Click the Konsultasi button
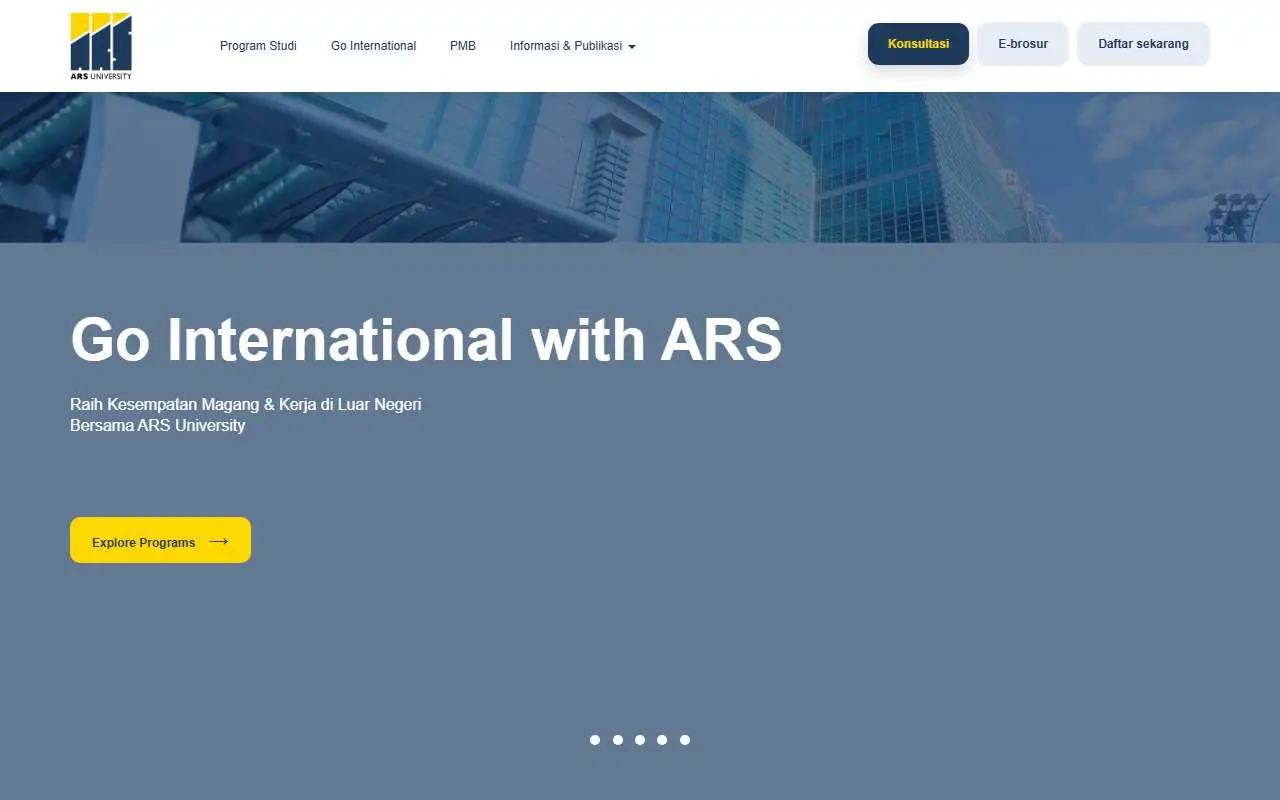 (918, 44)
